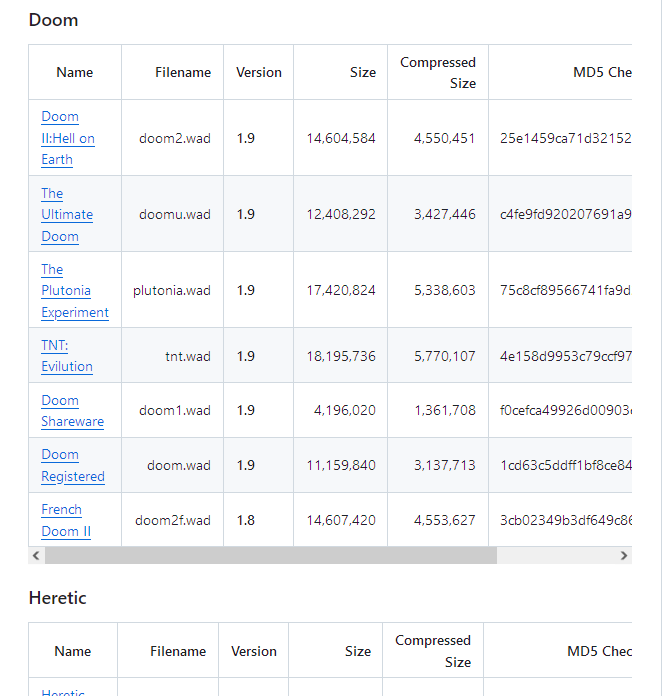The width and height of the screenshot is (663, 696).
Task: Click the Doom table Version column header
Action: 259,72
